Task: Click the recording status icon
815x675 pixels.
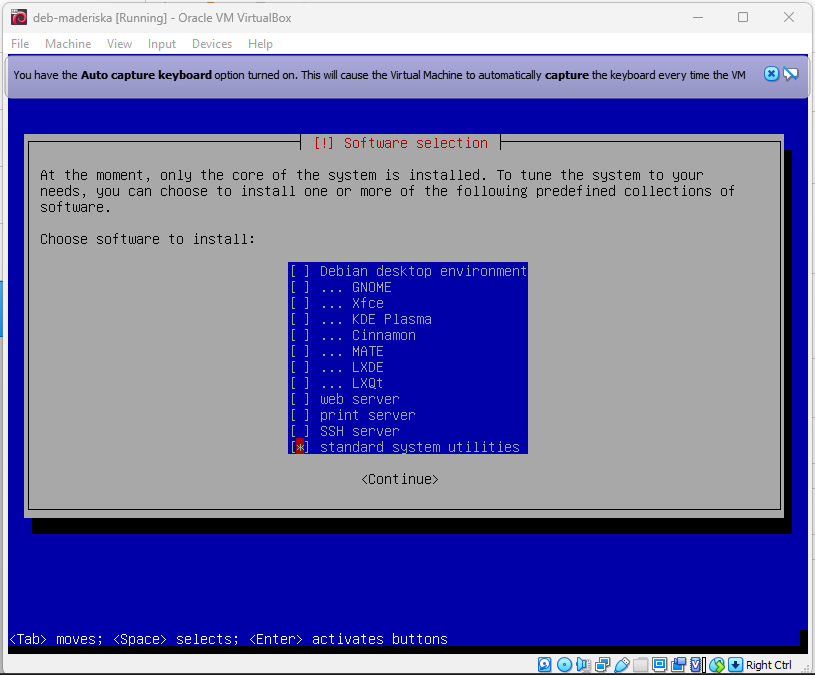Action: [679, 665]
